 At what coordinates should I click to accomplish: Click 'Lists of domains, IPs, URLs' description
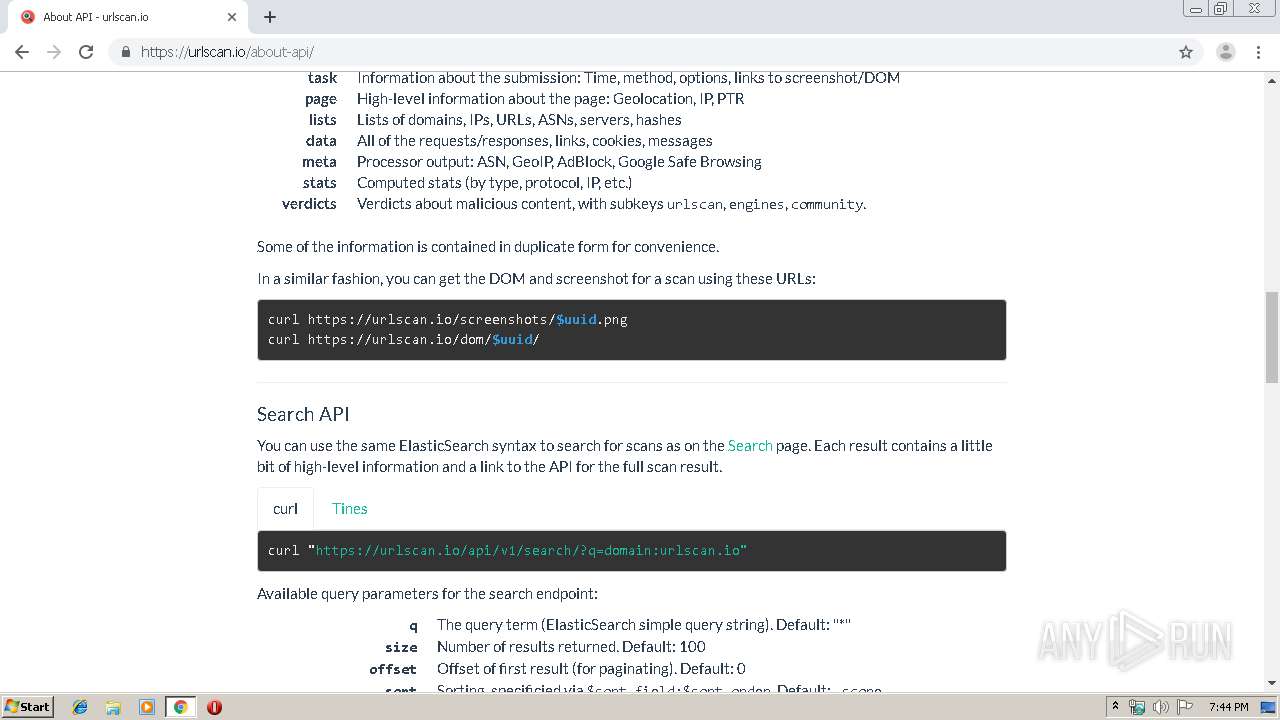pyautogui.click(x=519, y=120)
